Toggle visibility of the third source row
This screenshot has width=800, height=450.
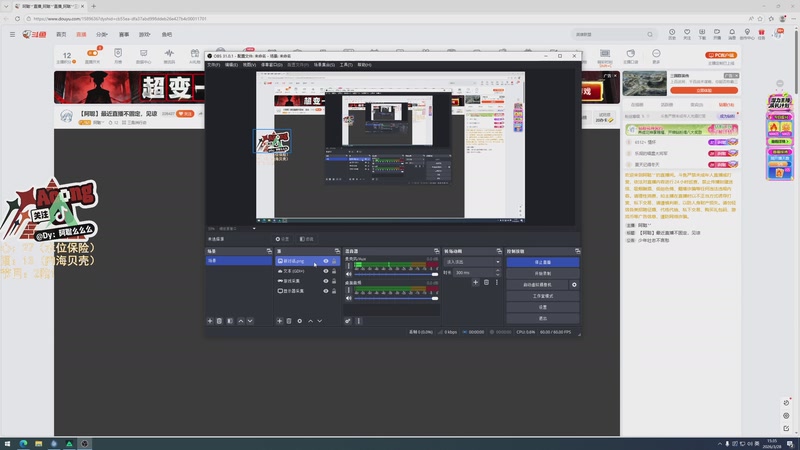coord(326,281)
